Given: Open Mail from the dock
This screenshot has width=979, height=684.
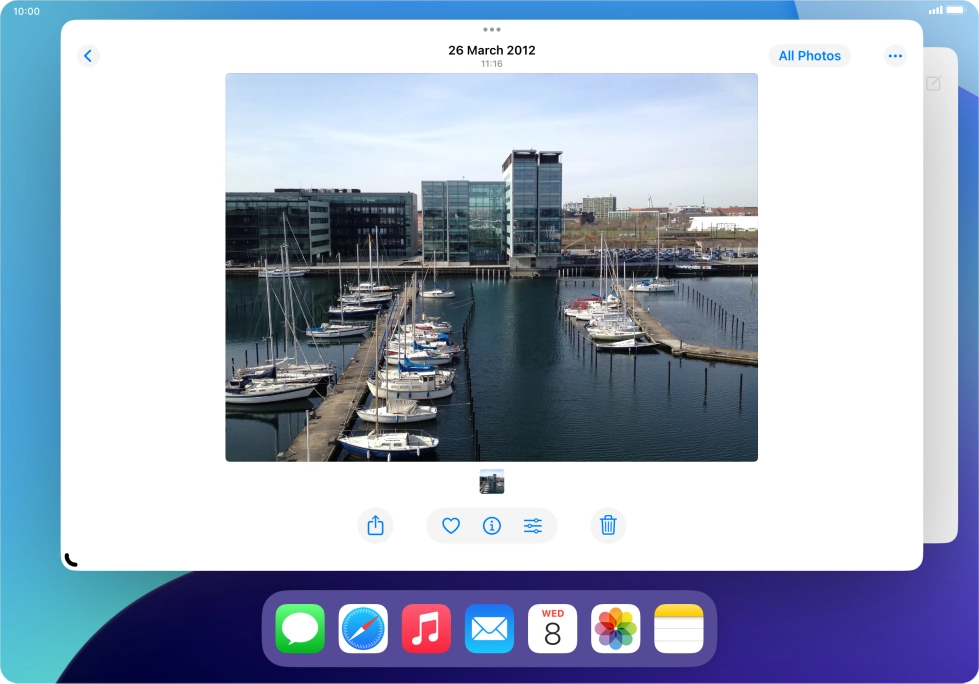Looking at the screenshot, I should (x=489, y=628).
